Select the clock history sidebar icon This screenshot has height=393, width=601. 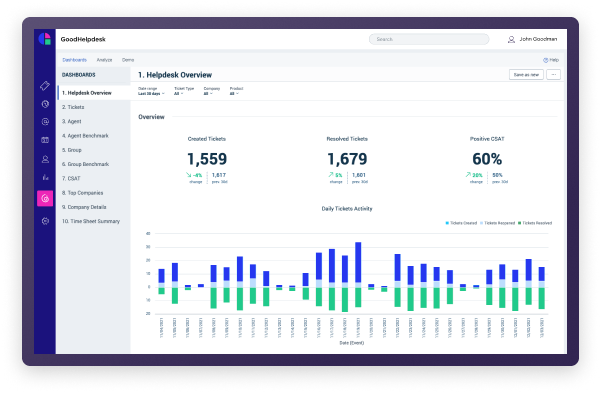point(45,104)
